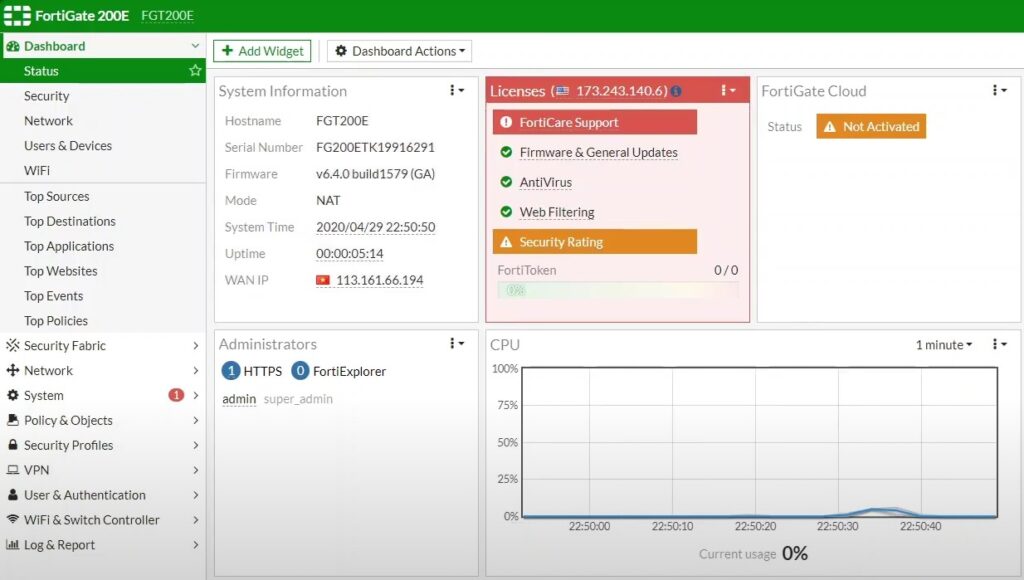
Task: Click the FortiCare Support red bar
Action: pyautogui.click(x=595, y=122)
